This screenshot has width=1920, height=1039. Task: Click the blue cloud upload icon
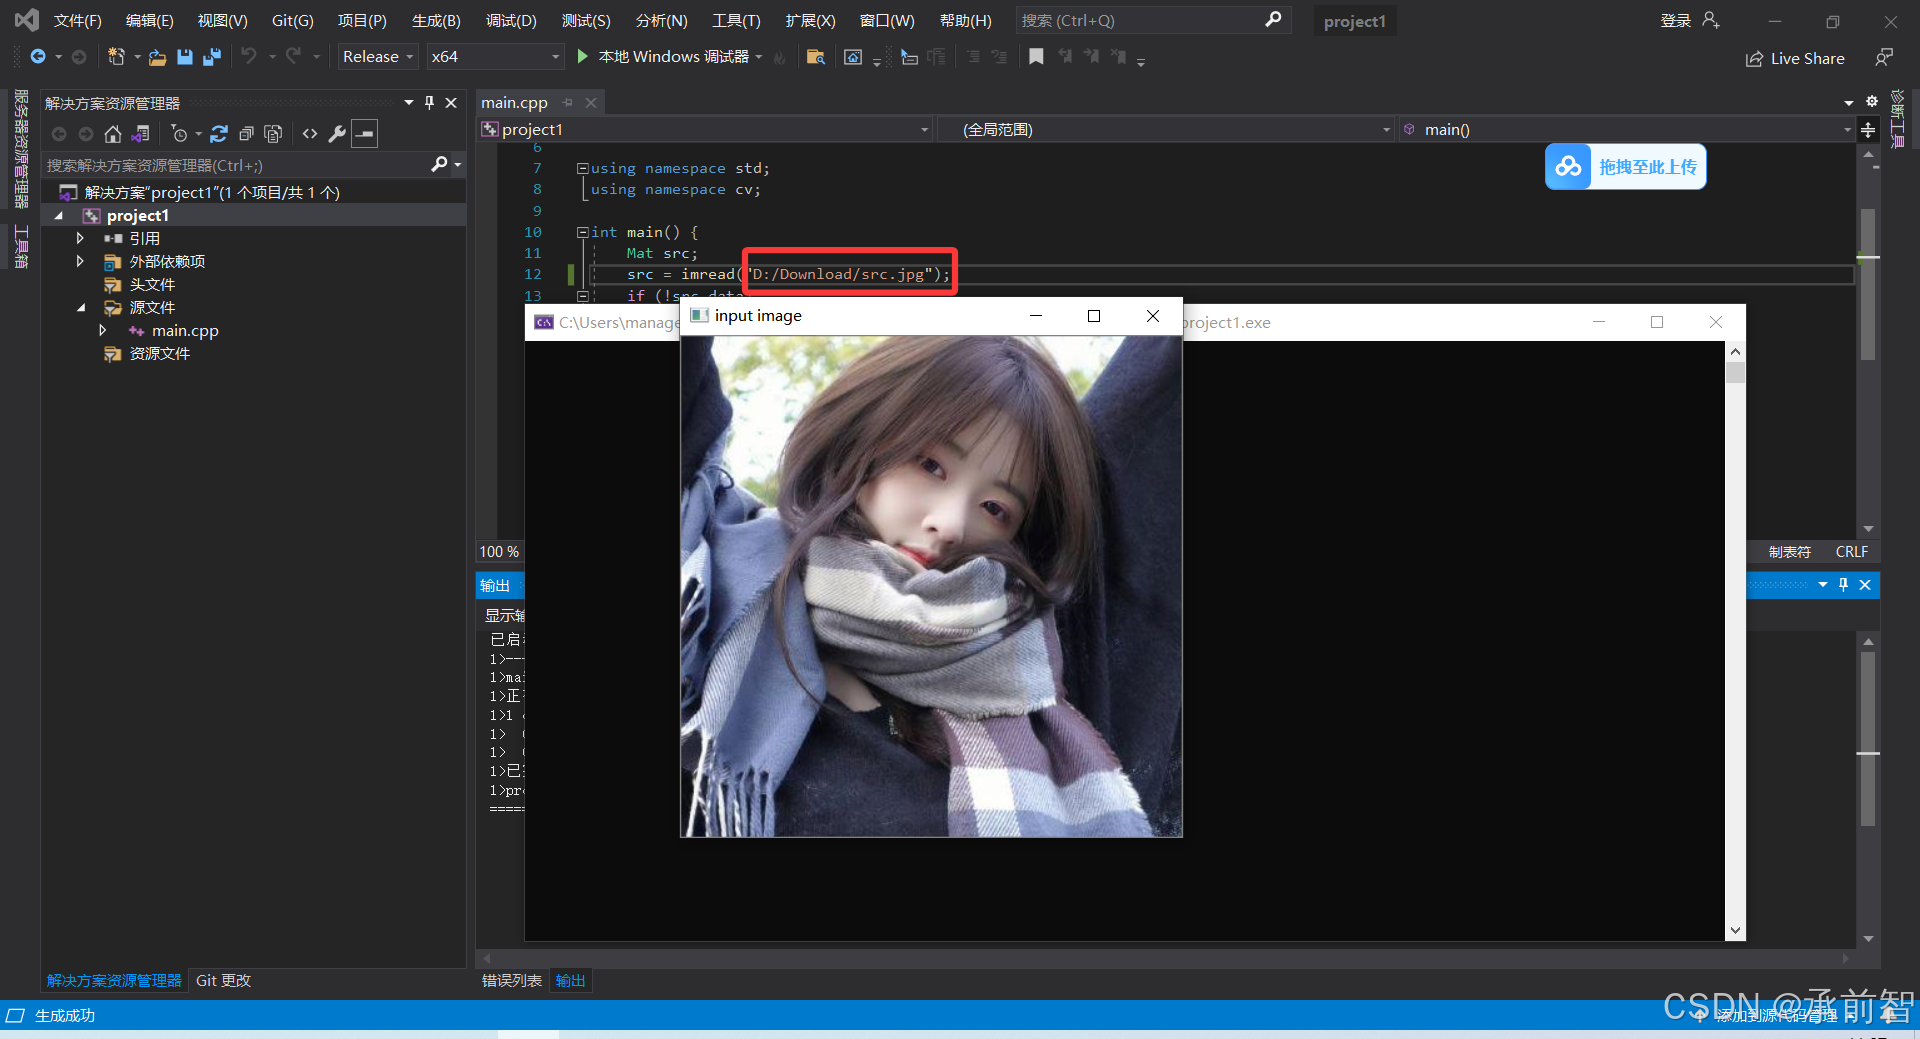click(1568, 167)
